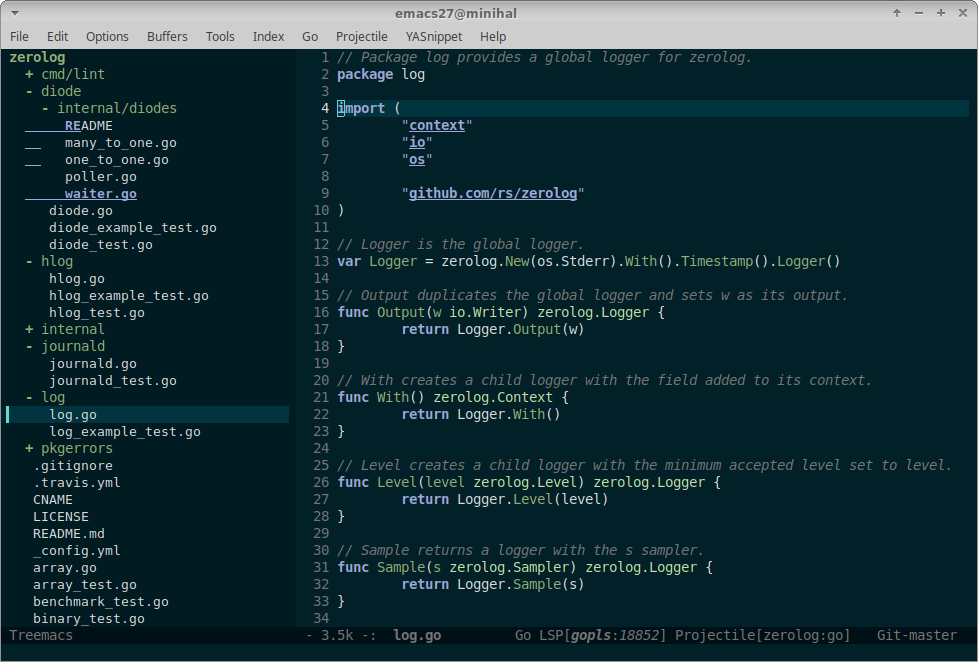The height and width of the screenshot is (662, 978).
Task: Place cursor on "package log" line
Action: (381, 74)
